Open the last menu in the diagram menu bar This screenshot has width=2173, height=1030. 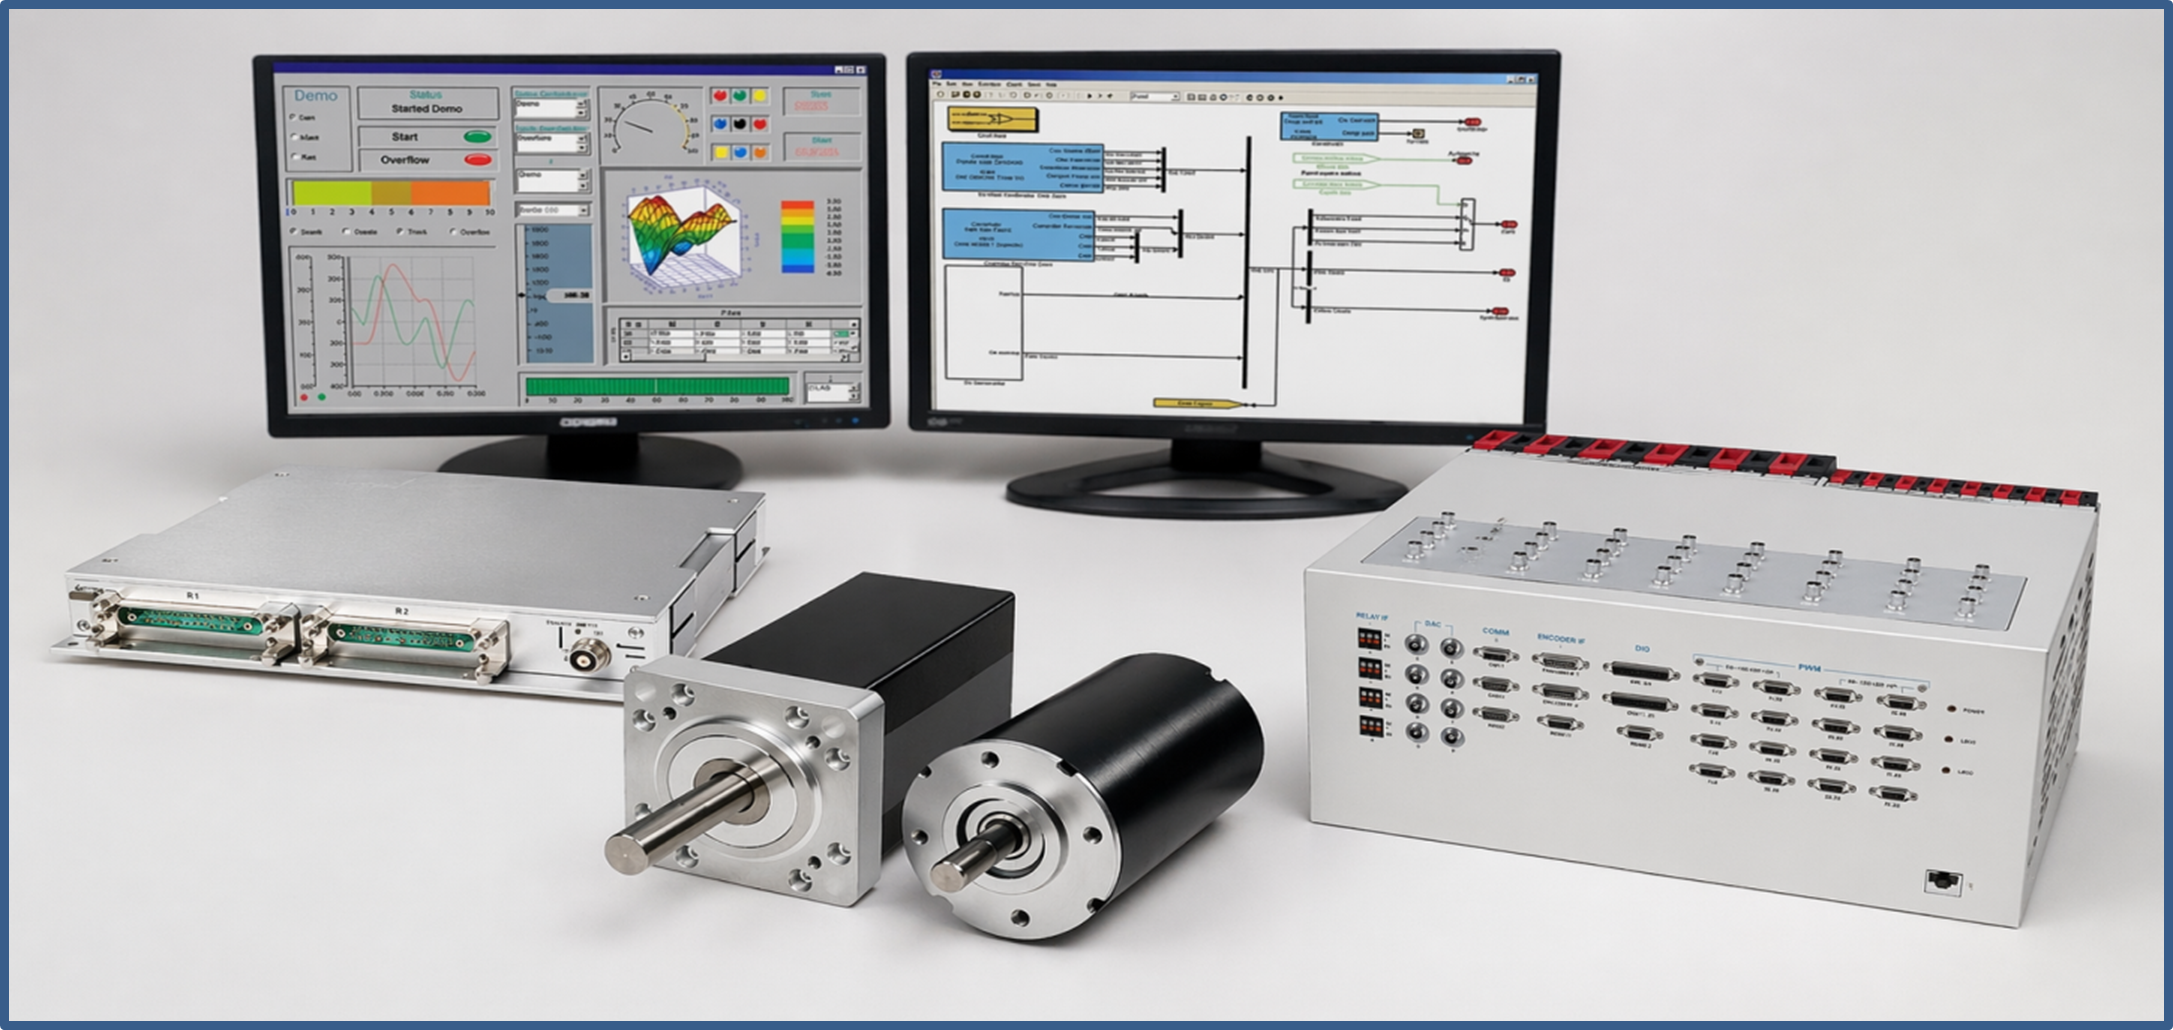coord(1051,85)
